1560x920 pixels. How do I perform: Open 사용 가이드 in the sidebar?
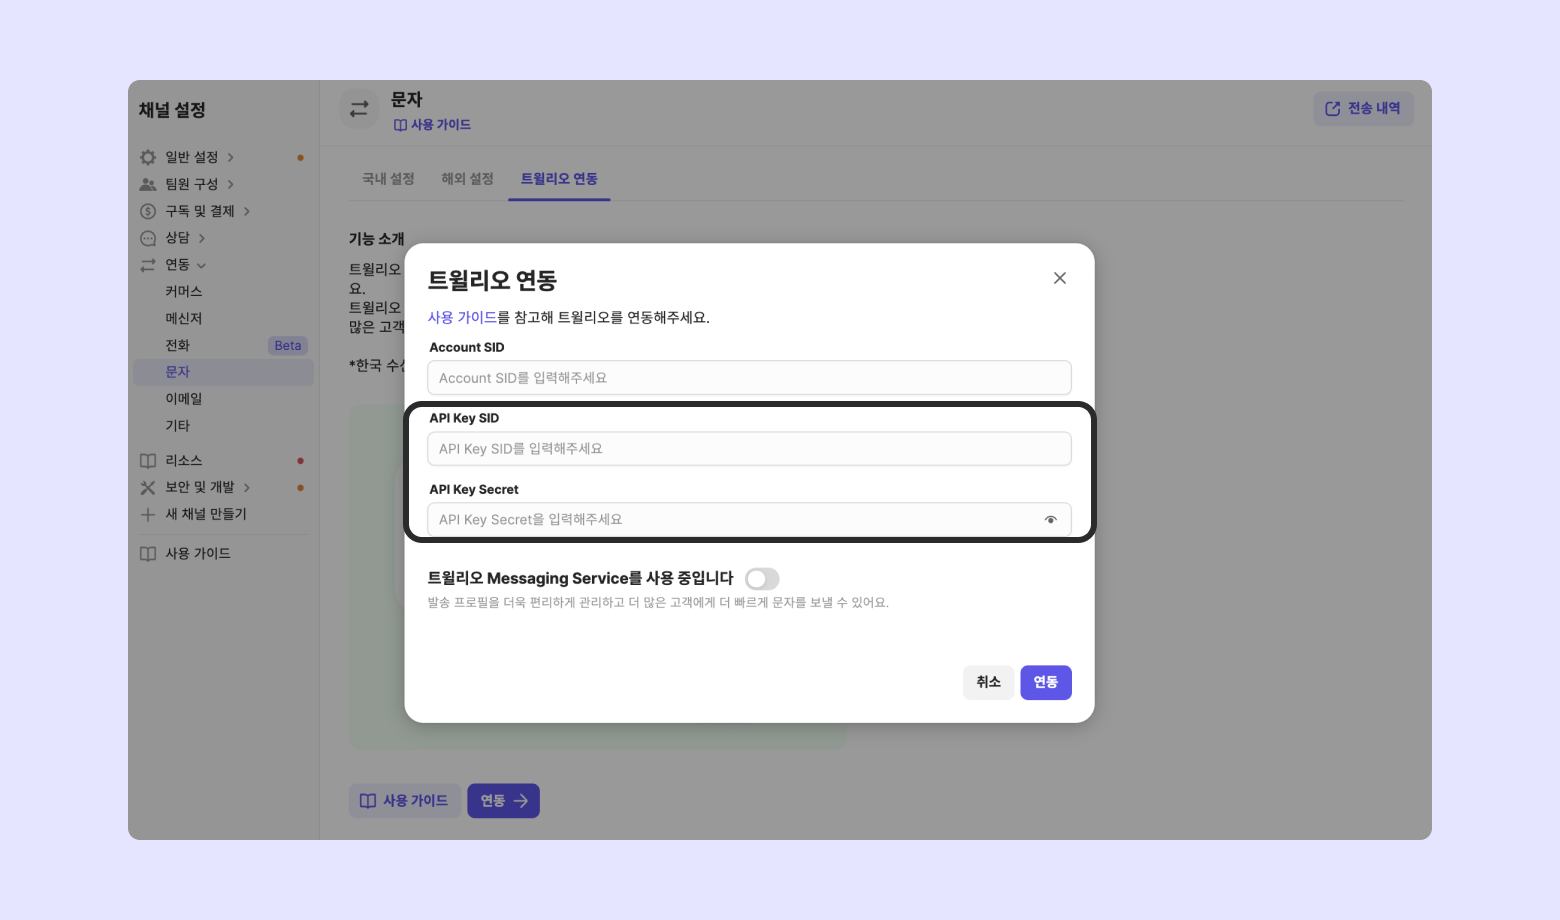[198, 554]
